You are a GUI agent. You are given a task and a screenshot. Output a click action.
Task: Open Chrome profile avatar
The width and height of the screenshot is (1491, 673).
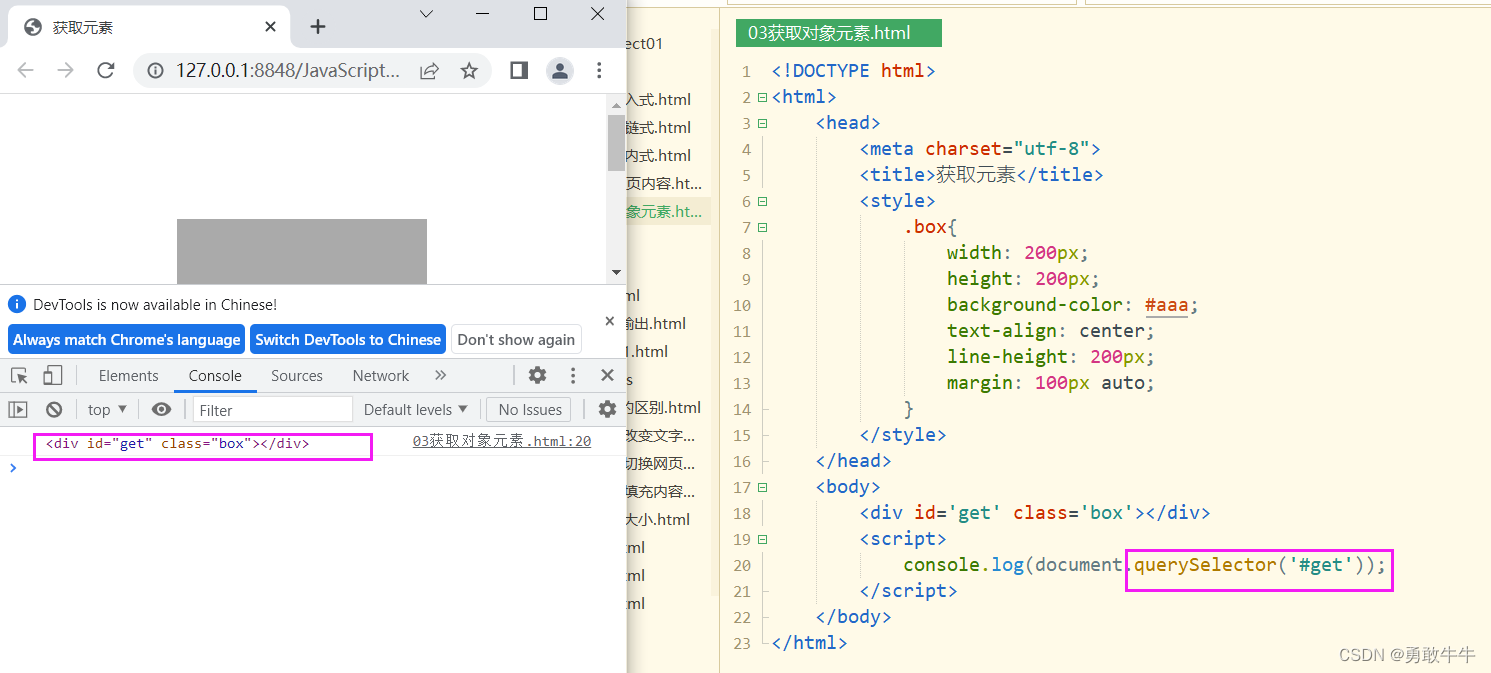tap(560, 70)
